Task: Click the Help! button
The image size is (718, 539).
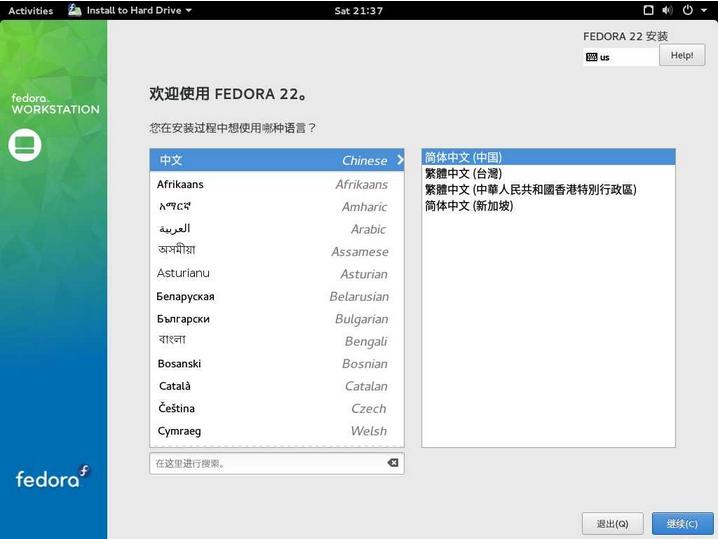Action: pyautogui.click(x=682, y=55)
